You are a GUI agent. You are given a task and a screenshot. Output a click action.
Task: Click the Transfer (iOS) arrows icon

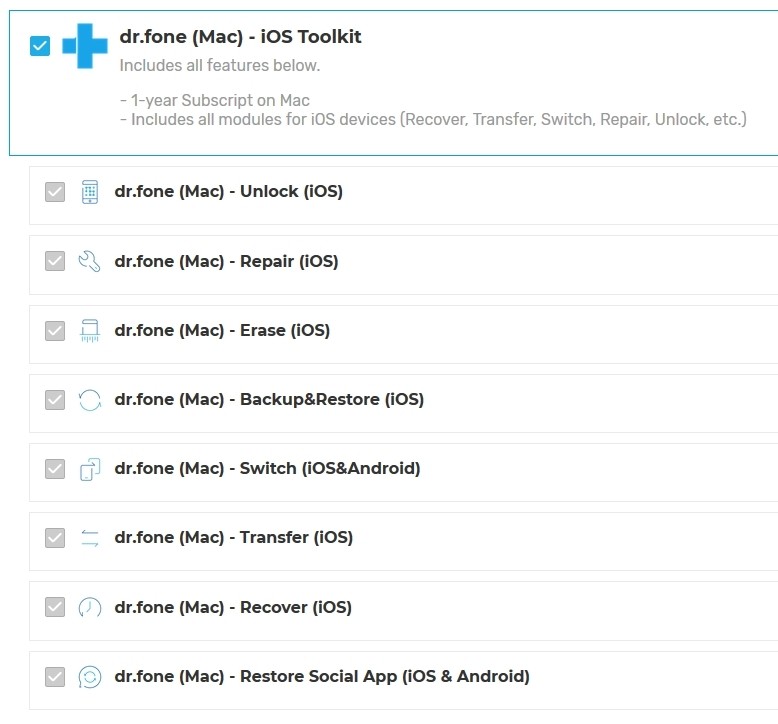coord(90,538)
